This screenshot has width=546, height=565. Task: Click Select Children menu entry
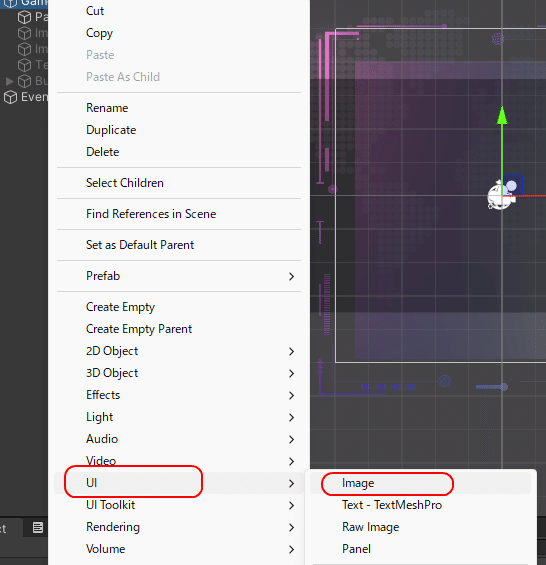[179, 183]
